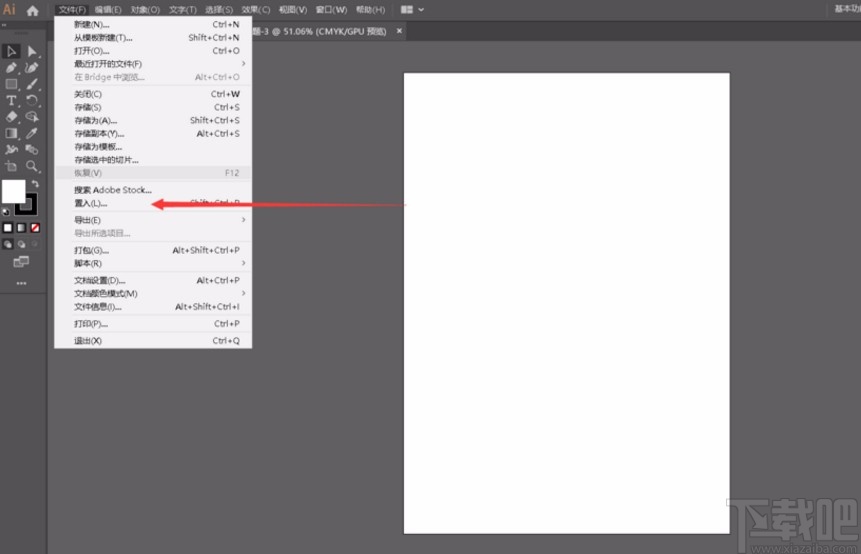Click the Change Screen Mode icon
This screenshot has width=861, height=554.
point(21,262)
